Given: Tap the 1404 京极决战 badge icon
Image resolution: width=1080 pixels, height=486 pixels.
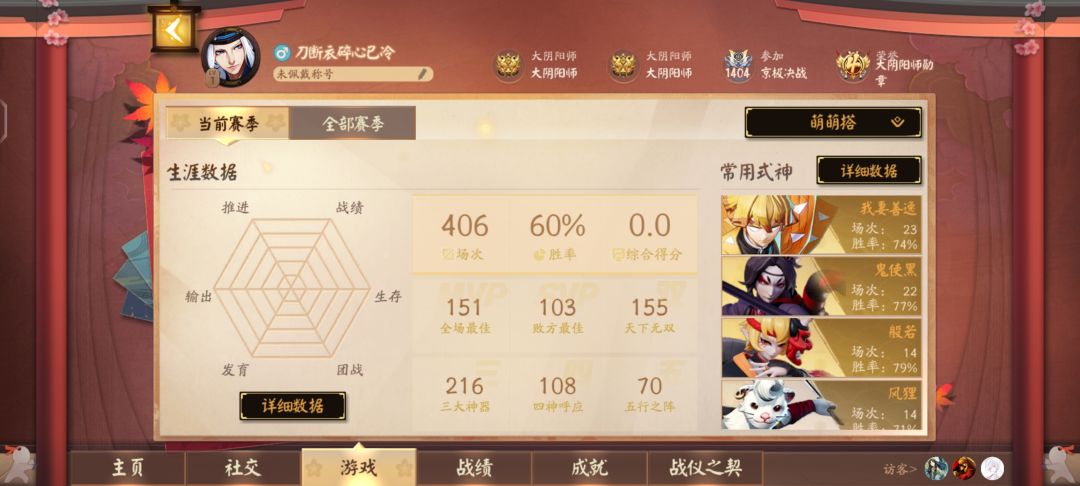Looking at the screenshot, I should click(738, 65).
